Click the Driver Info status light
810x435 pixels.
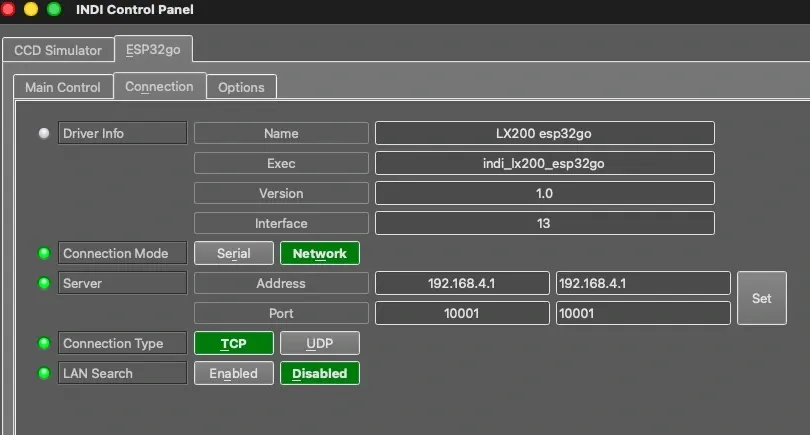pos(44,133)
